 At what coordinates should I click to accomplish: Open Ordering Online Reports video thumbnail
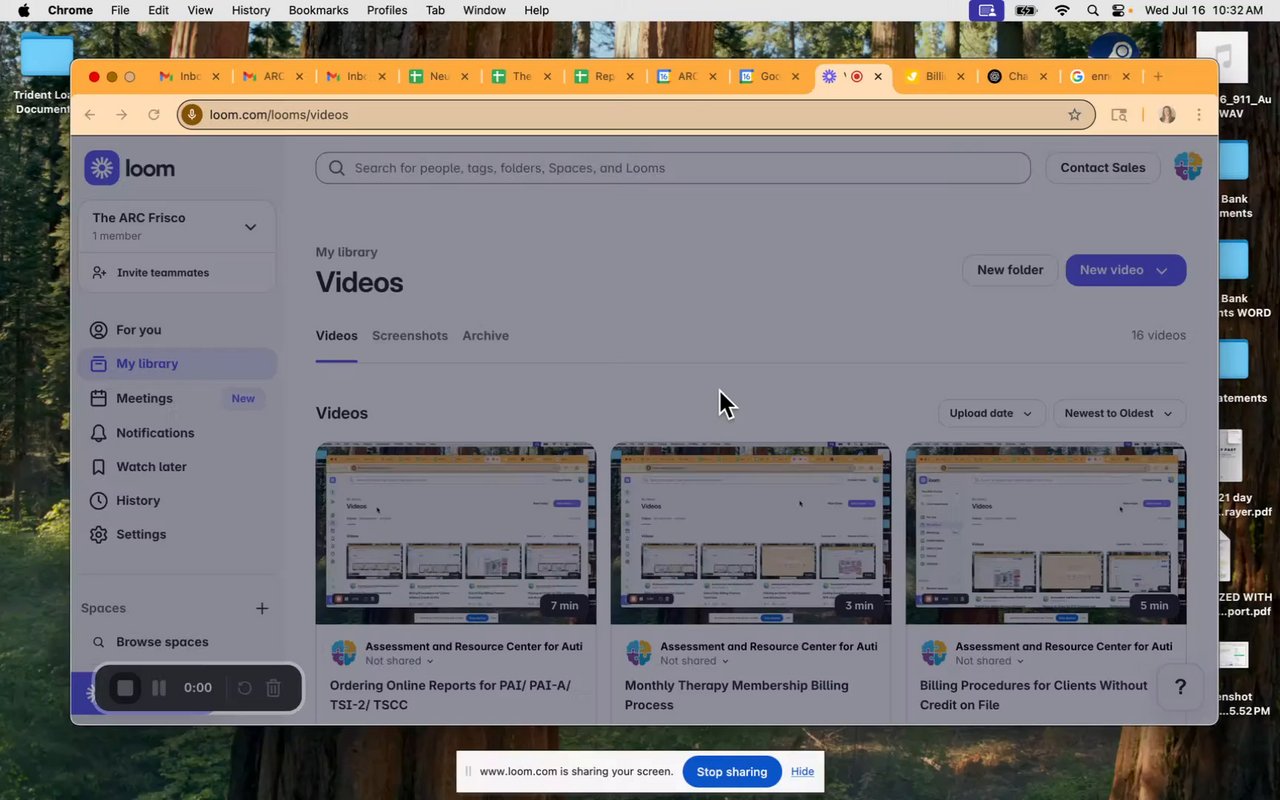456,534
